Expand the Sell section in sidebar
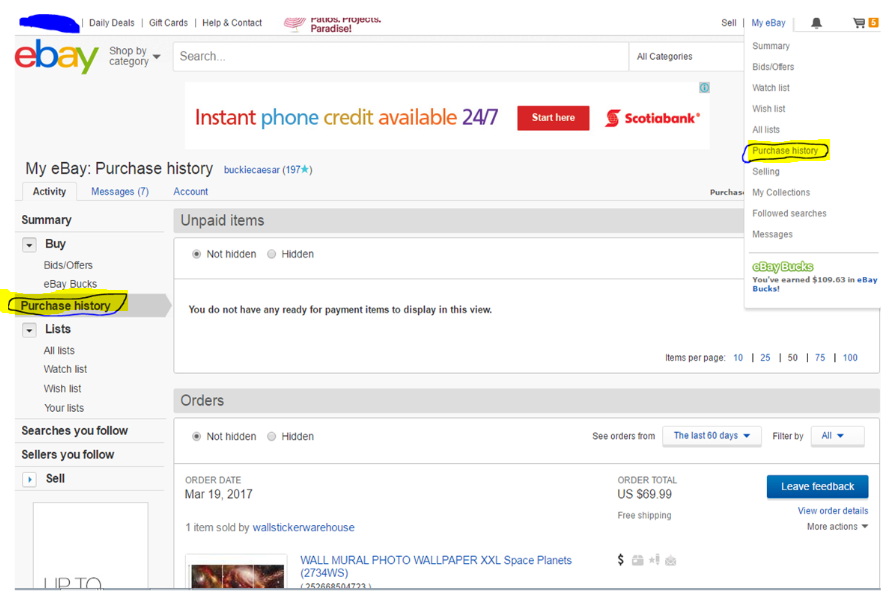The image size is (885, 598). click(x=29, y=480)
